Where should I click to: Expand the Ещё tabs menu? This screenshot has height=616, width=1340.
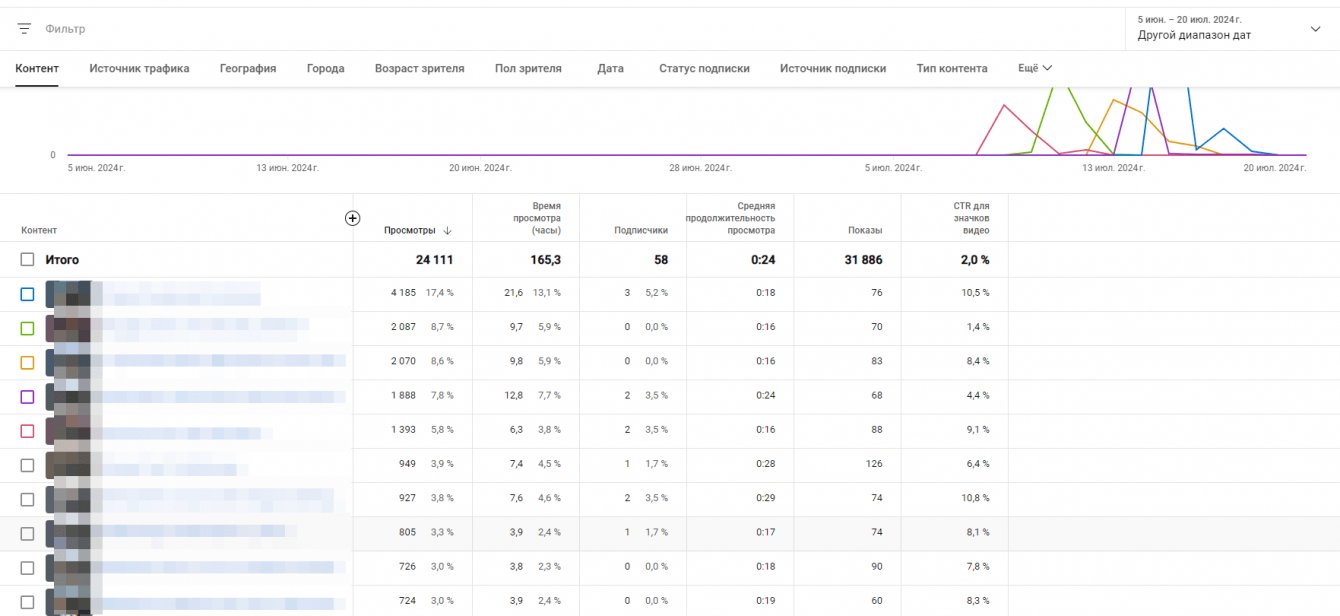click(x=1035, y=69)
